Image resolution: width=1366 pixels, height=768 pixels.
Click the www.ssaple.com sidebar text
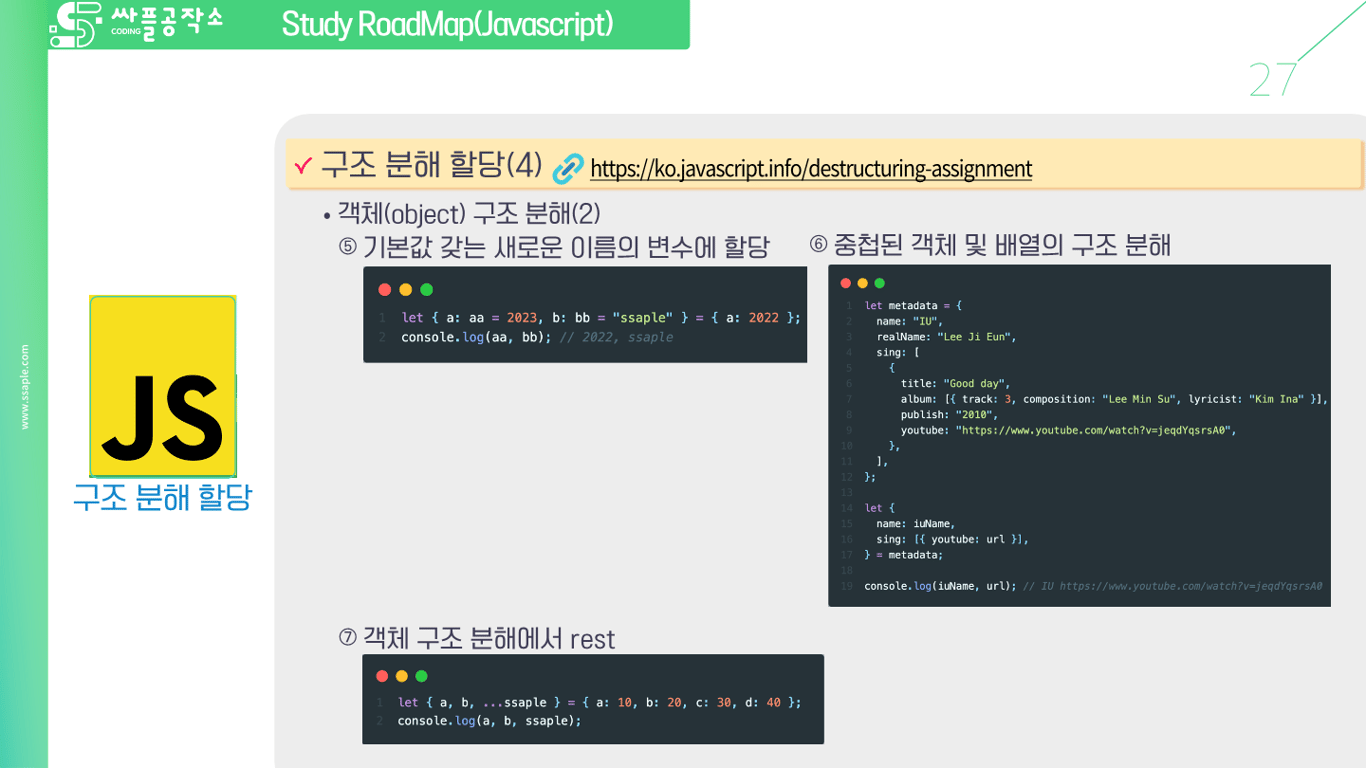point(25,385)
